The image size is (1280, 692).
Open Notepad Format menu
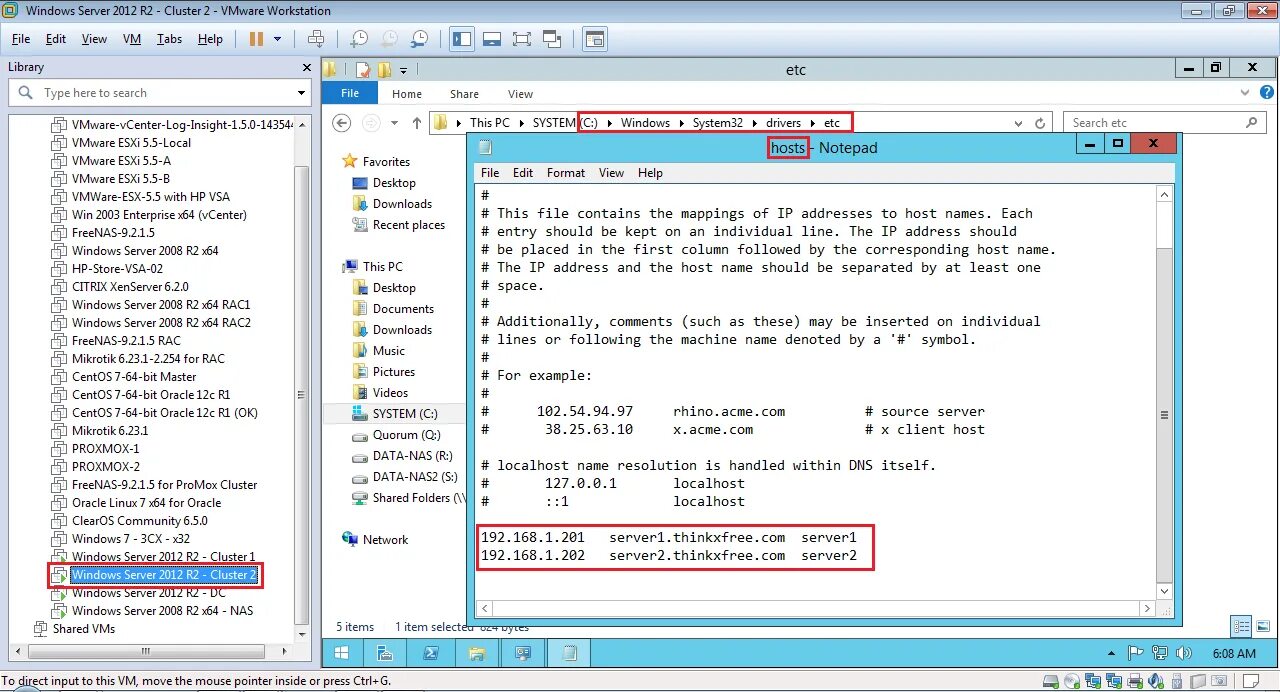(566, 173)
